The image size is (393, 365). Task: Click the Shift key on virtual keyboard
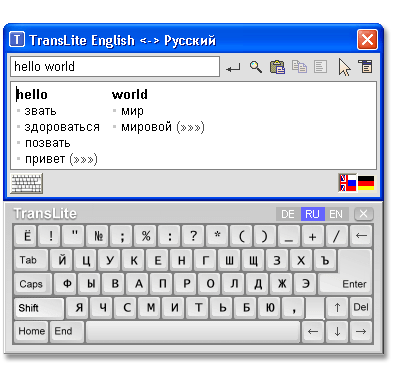point(39,308)
